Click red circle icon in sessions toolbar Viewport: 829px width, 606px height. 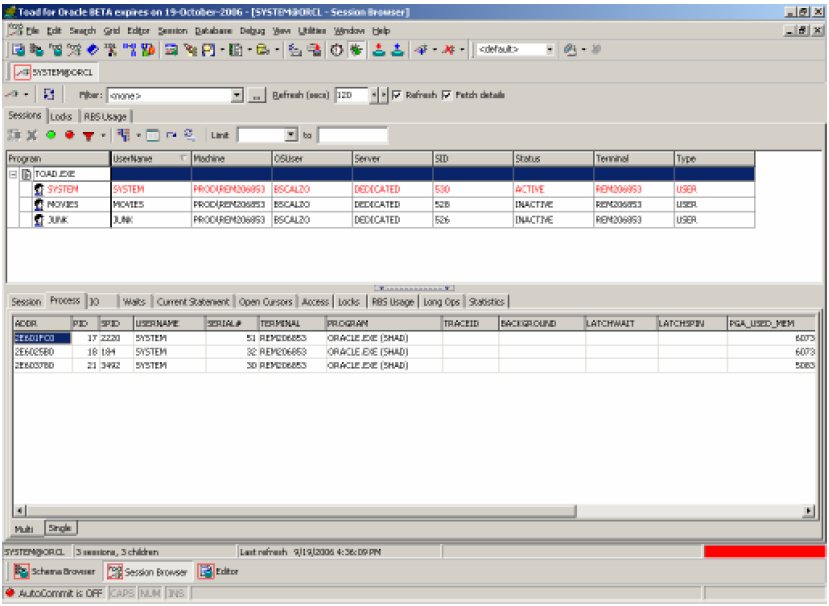(x=69, y=135)
